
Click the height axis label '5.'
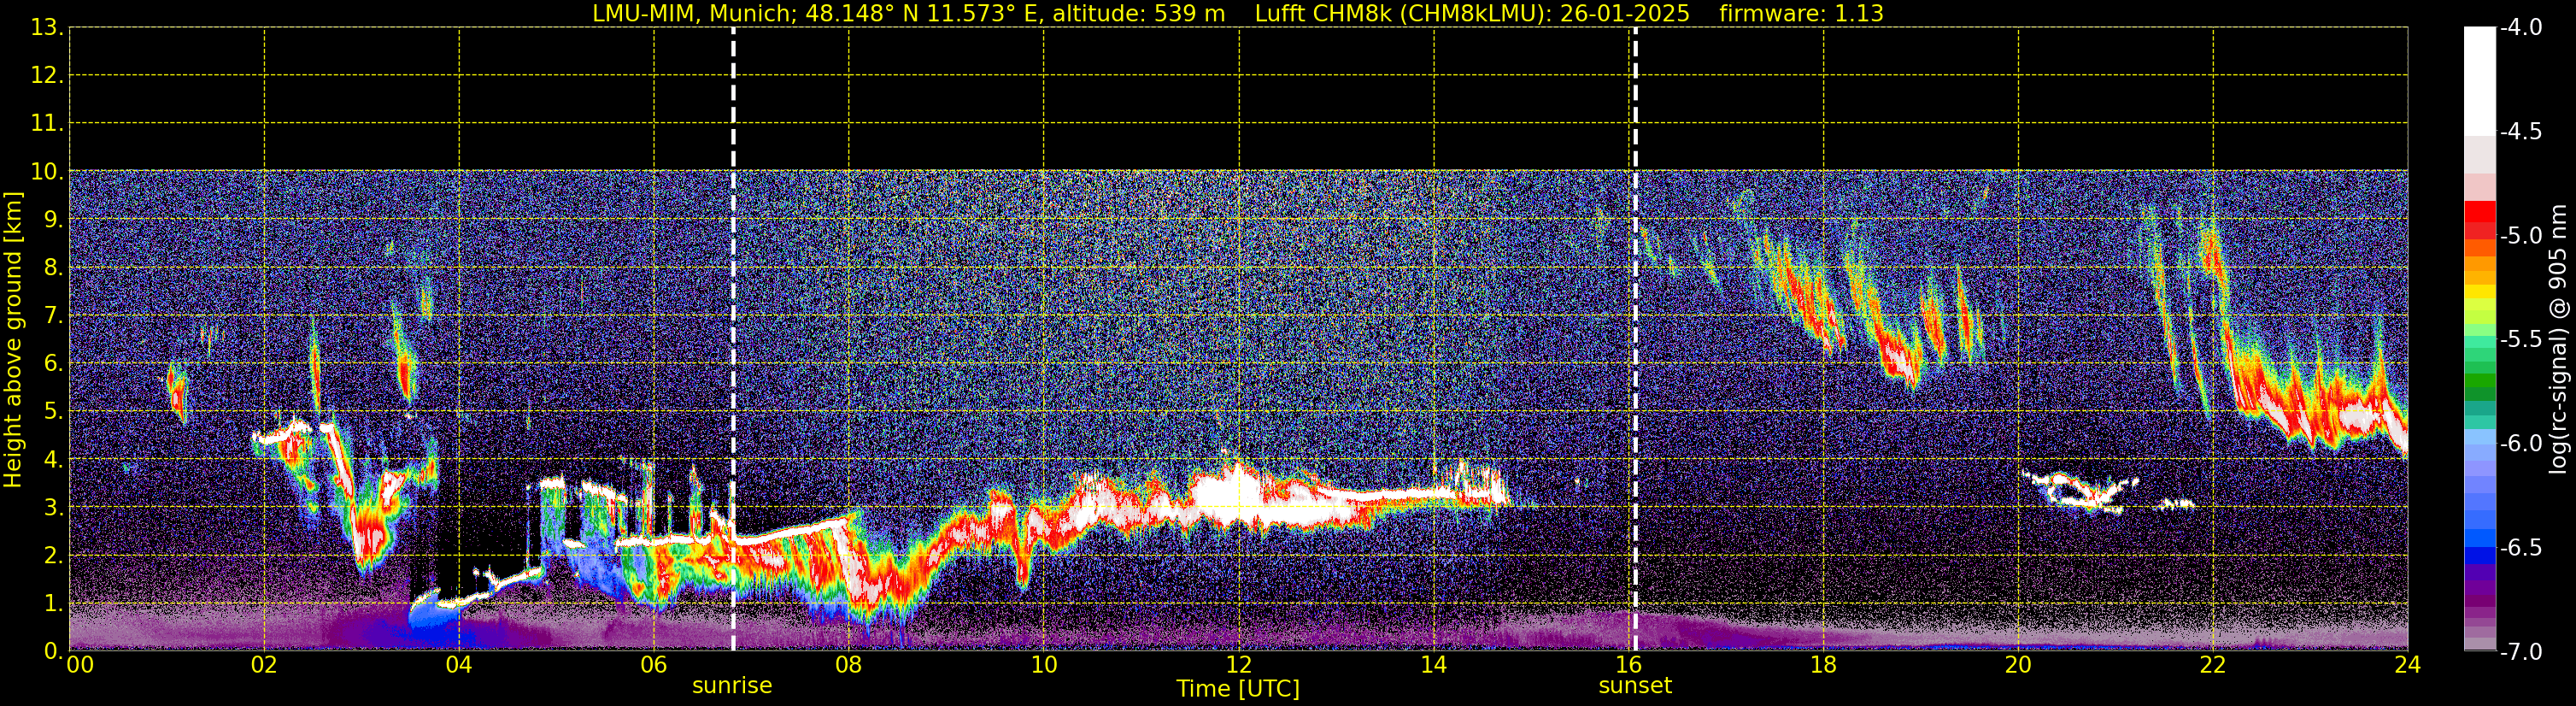[x=53, y=412]
